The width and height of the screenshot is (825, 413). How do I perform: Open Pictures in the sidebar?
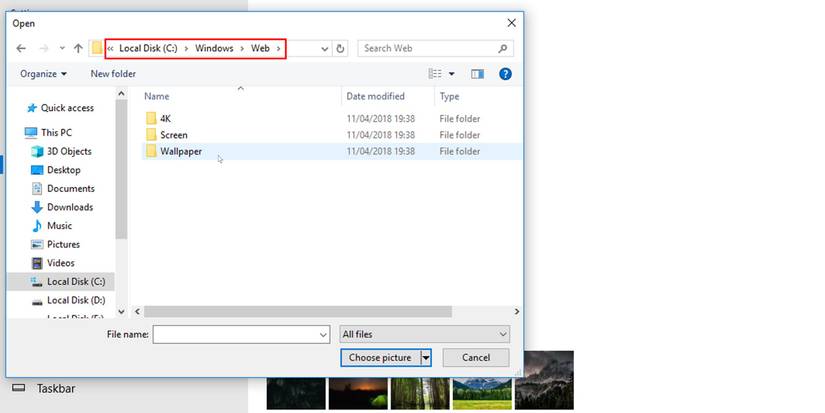coord(56,244)
